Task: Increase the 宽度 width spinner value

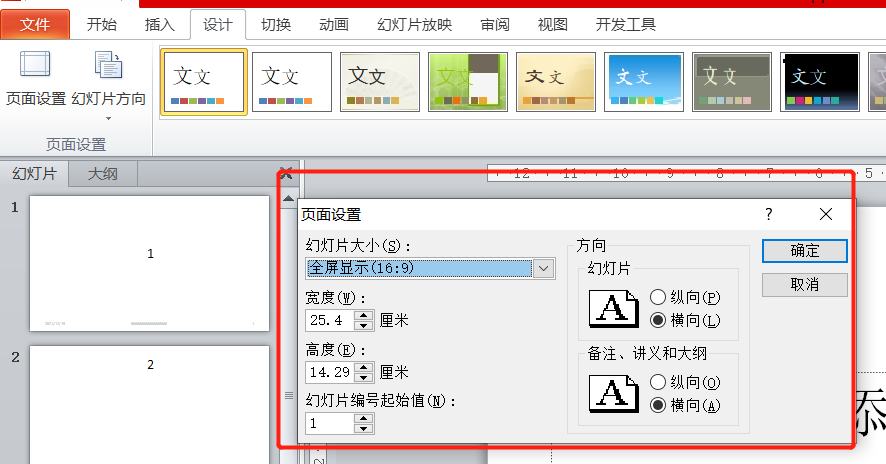Action: [x=364, y=315]
